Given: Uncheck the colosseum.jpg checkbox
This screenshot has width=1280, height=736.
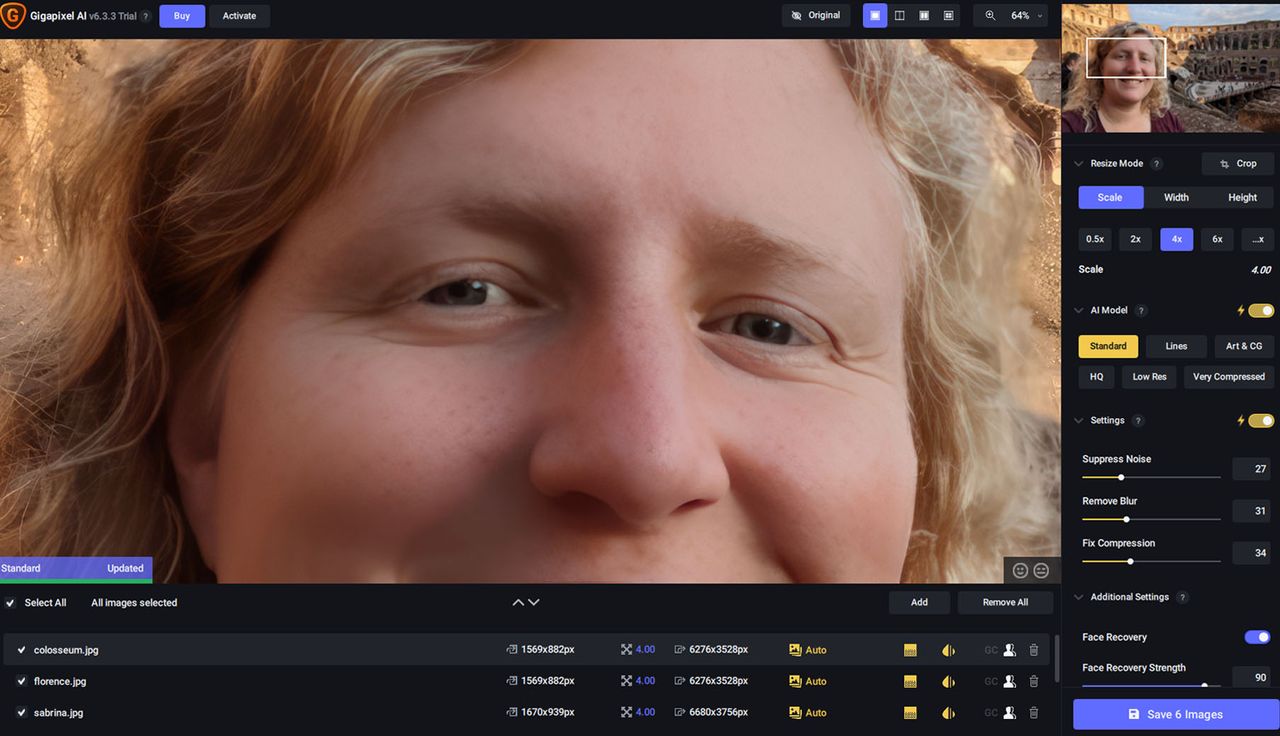Looking at the screenshot, I should coord(21,650).
